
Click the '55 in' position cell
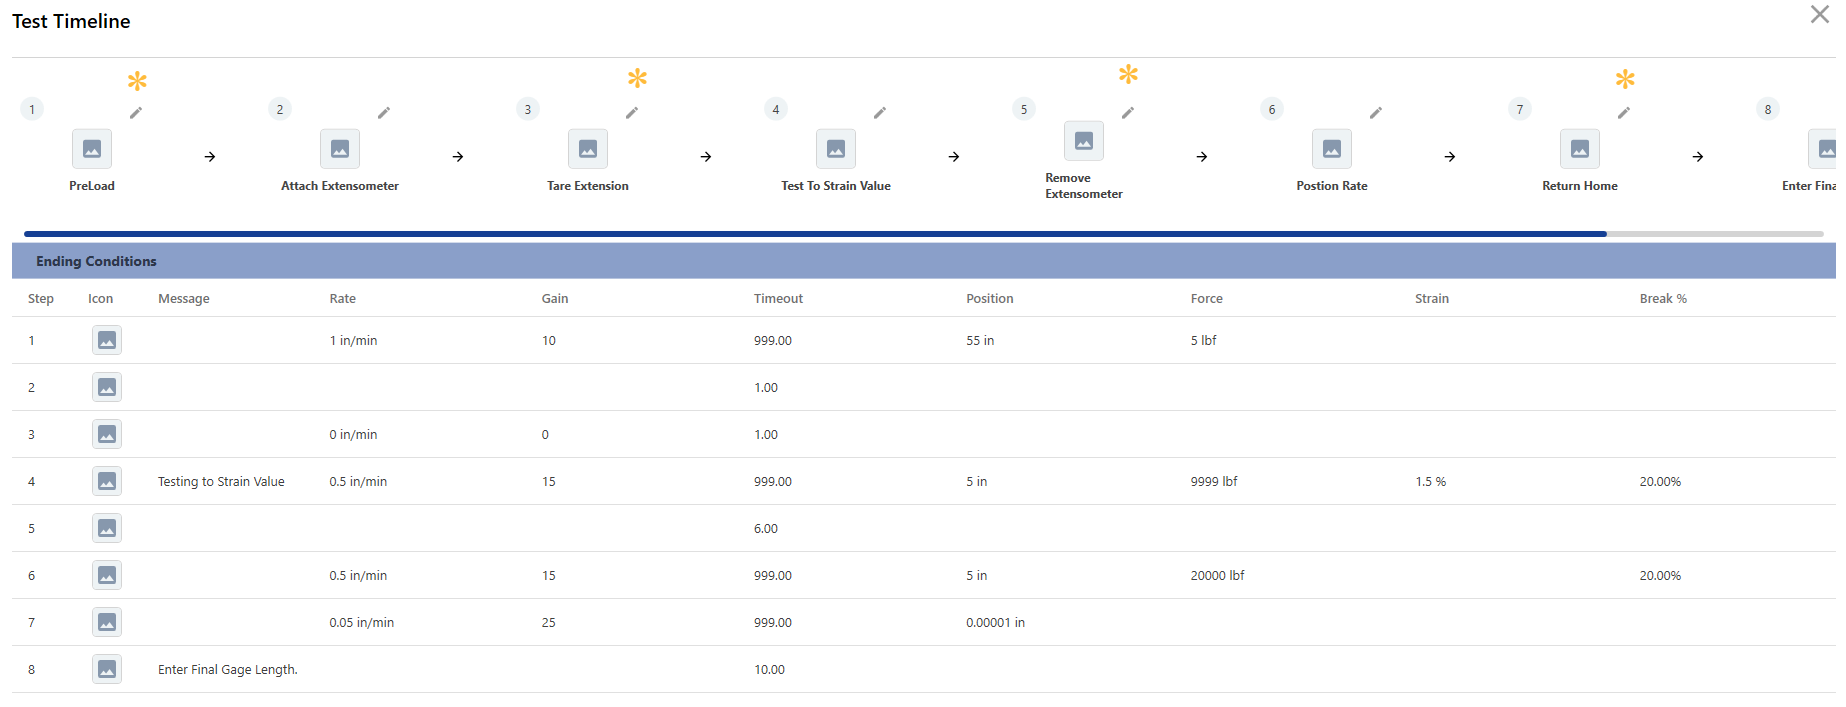[x=980, y=341]
